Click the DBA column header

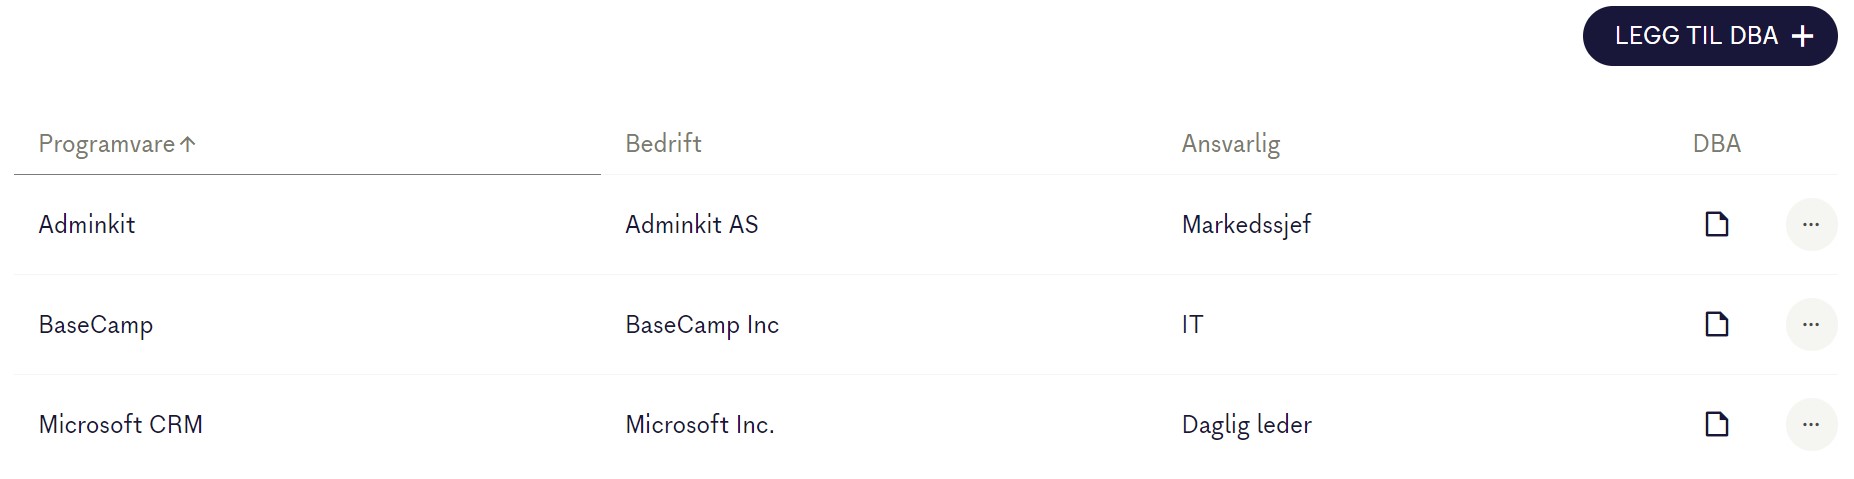click(1716, 144)
